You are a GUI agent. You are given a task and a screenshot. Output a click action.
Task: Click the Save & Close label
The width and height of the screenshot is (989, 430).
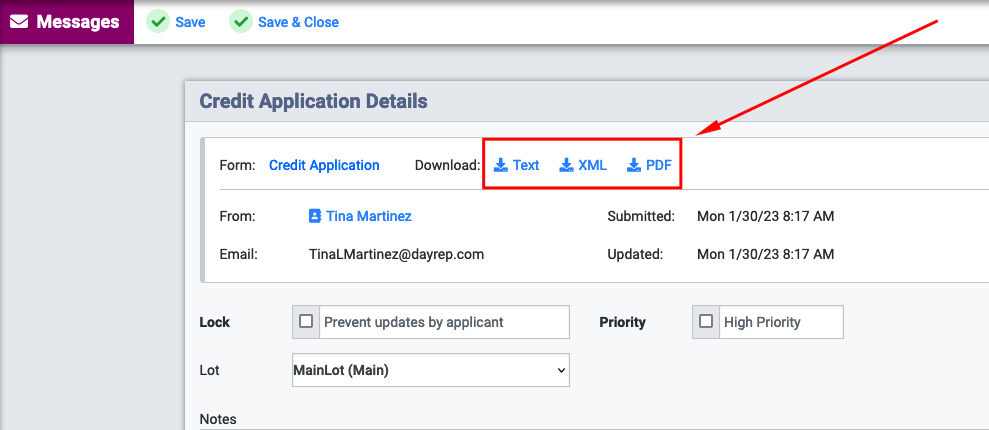point(298,22)
